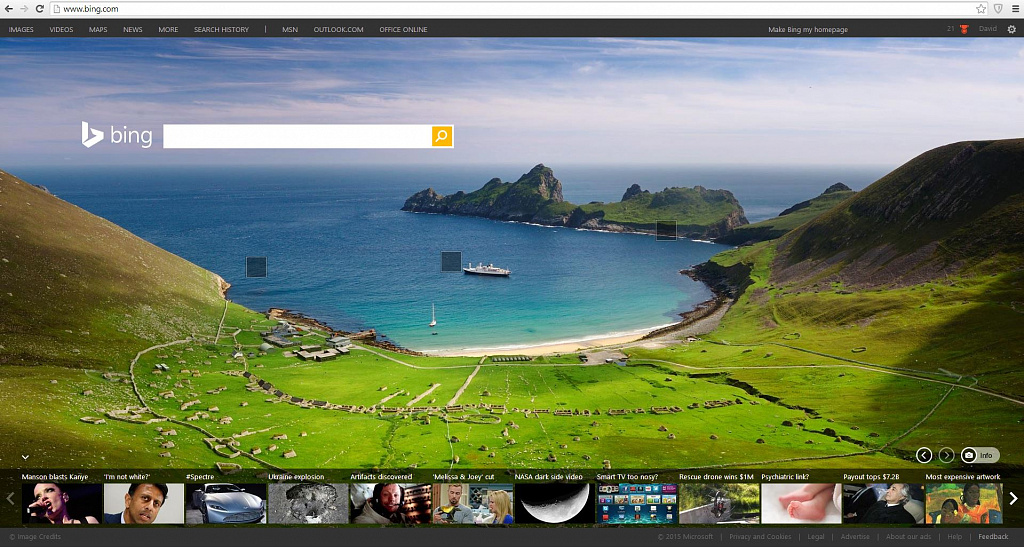The image size is (1024, 547).
Task: Open the 'Ukraine explosion' story
Action: click(308, 503)
